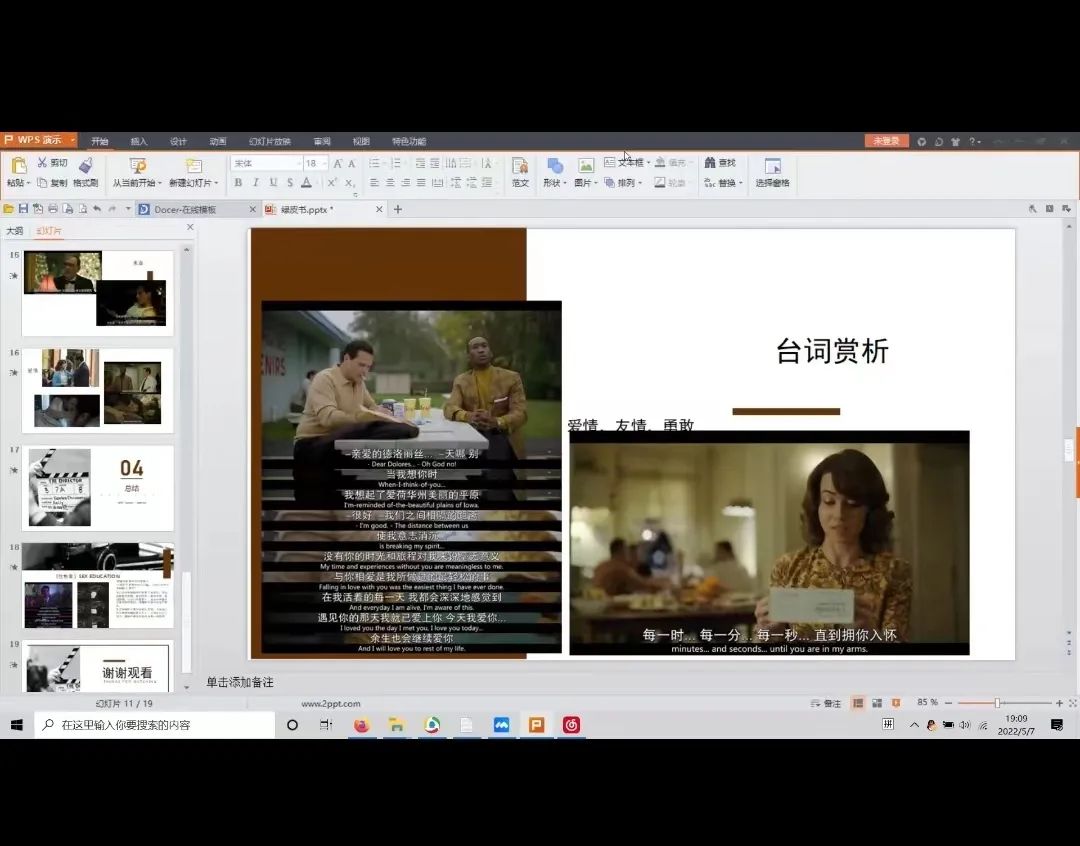The image size is (1080, 846).
Task: Open the Selection Pane (选择窗格)
Action: (x=772, y=172)
